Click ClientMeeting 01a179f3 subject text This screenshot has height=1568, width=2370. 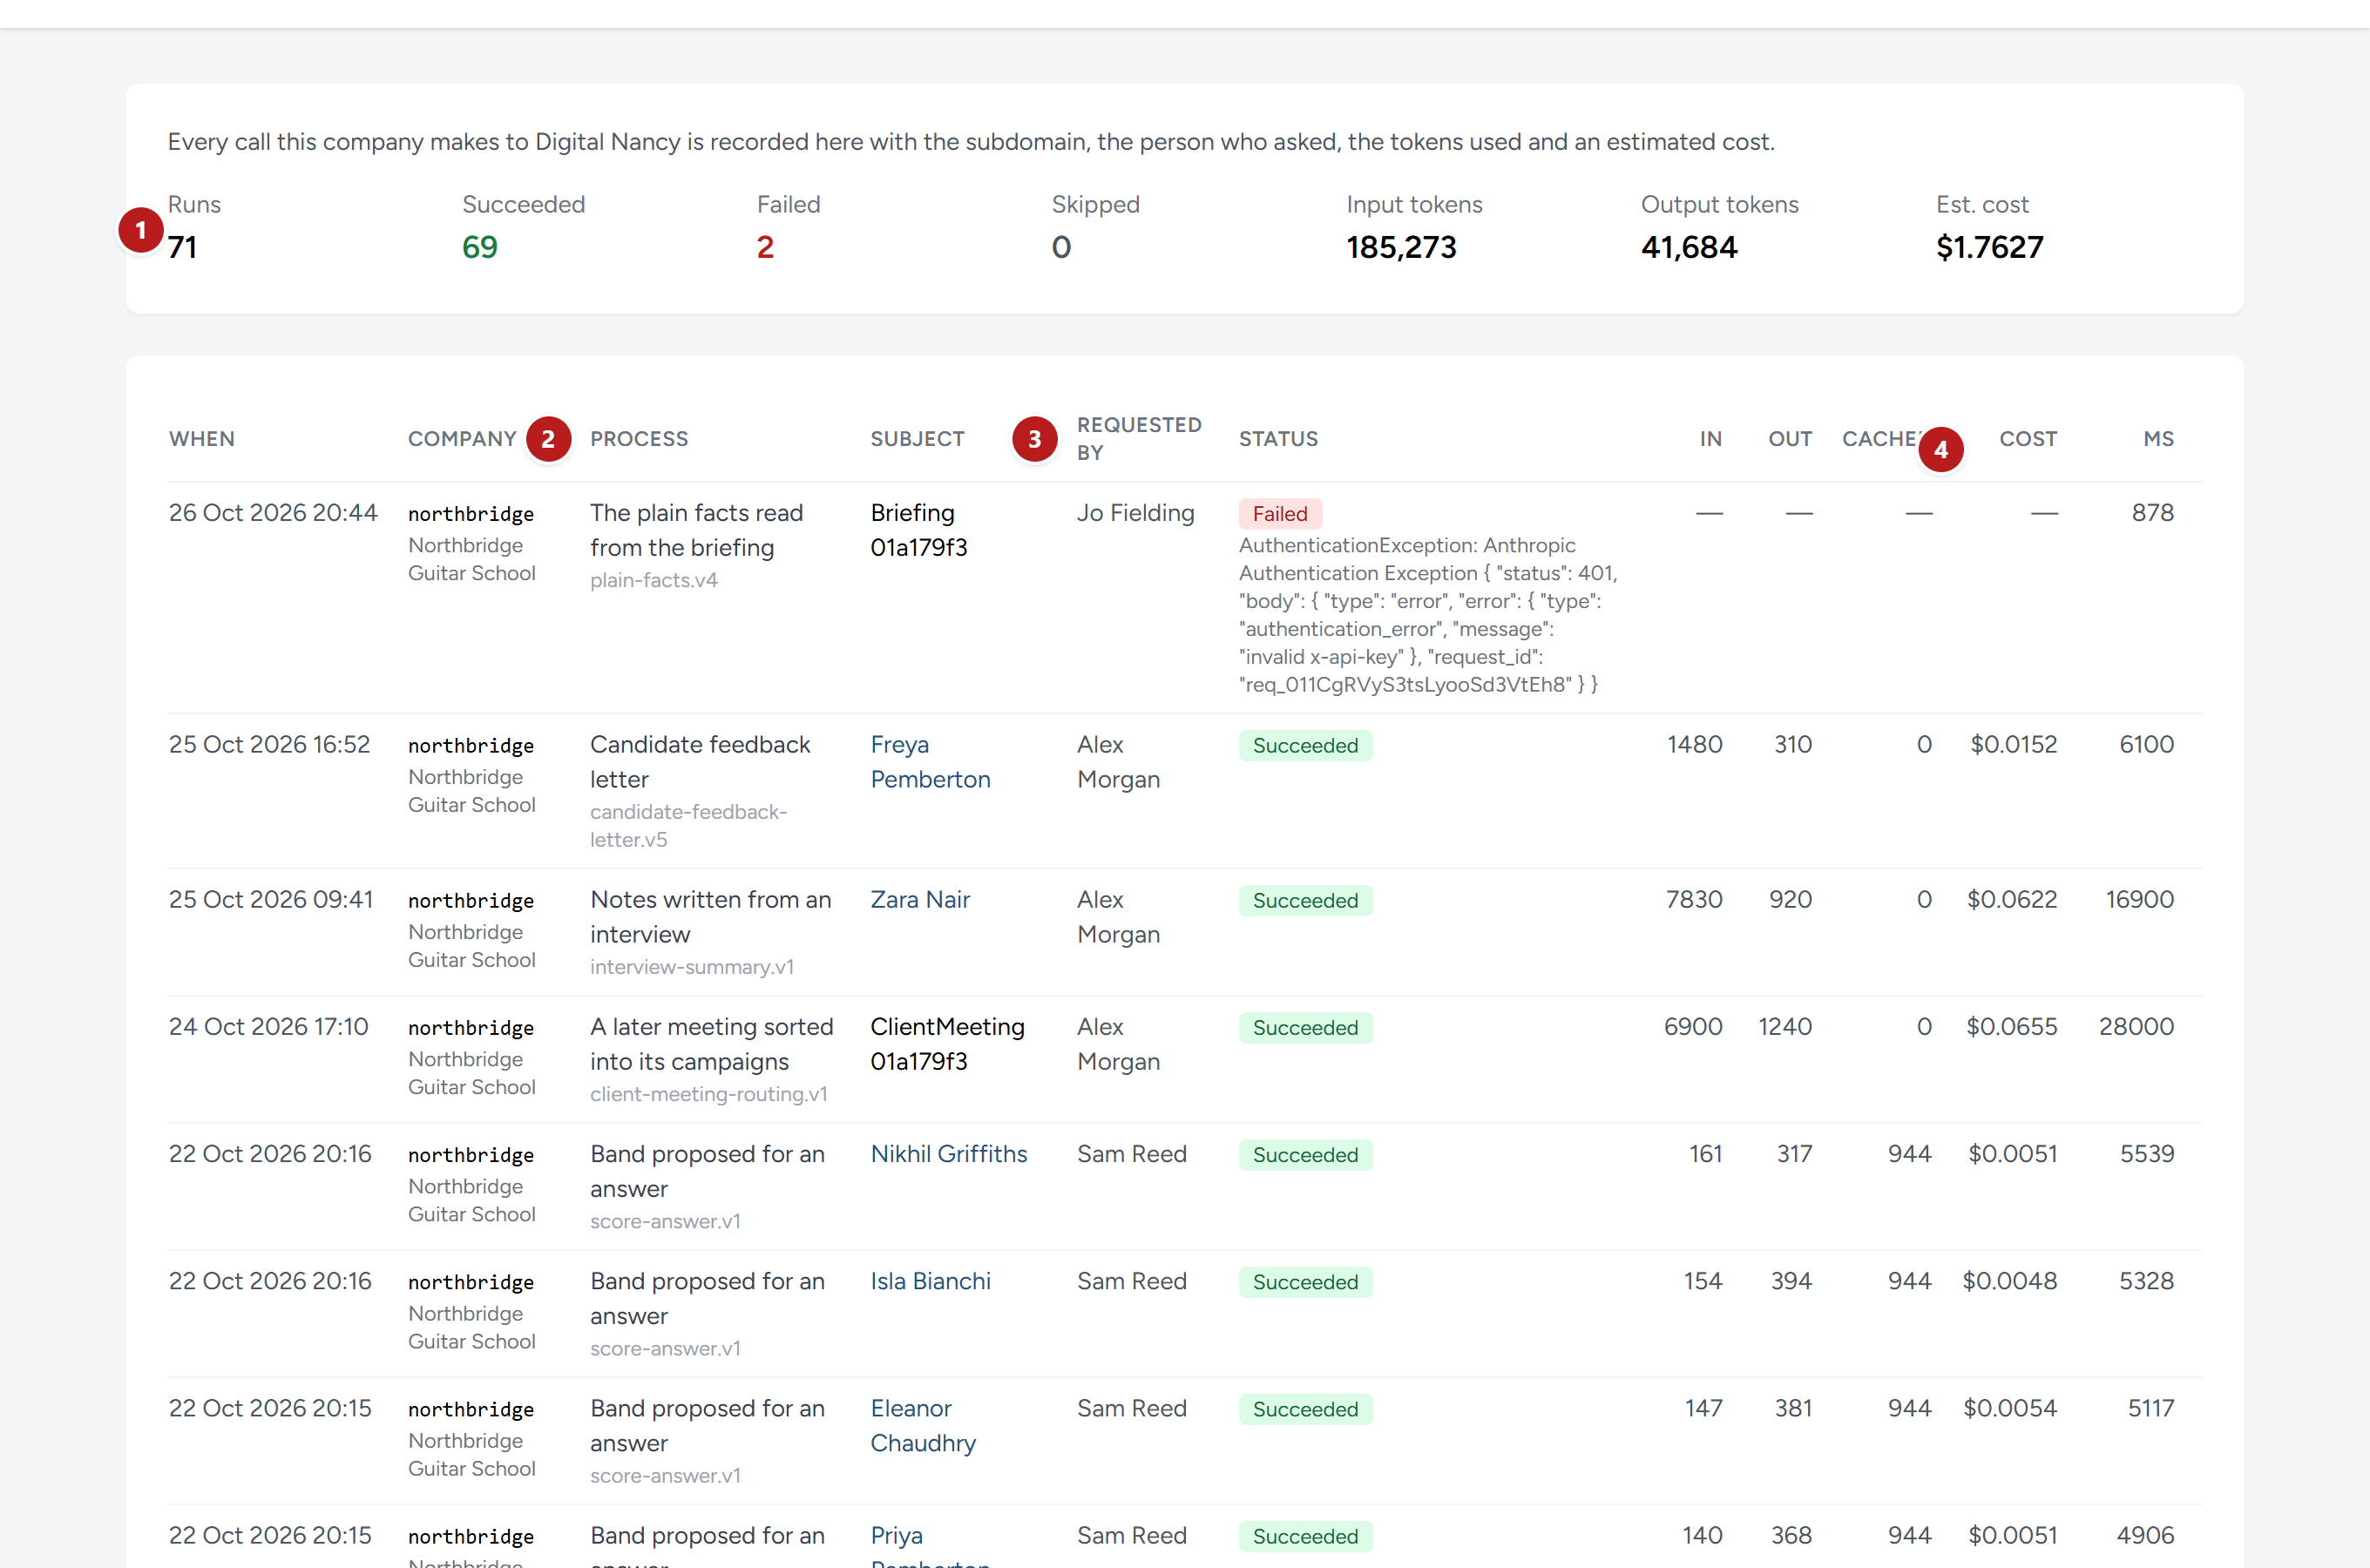point(947,1044)
